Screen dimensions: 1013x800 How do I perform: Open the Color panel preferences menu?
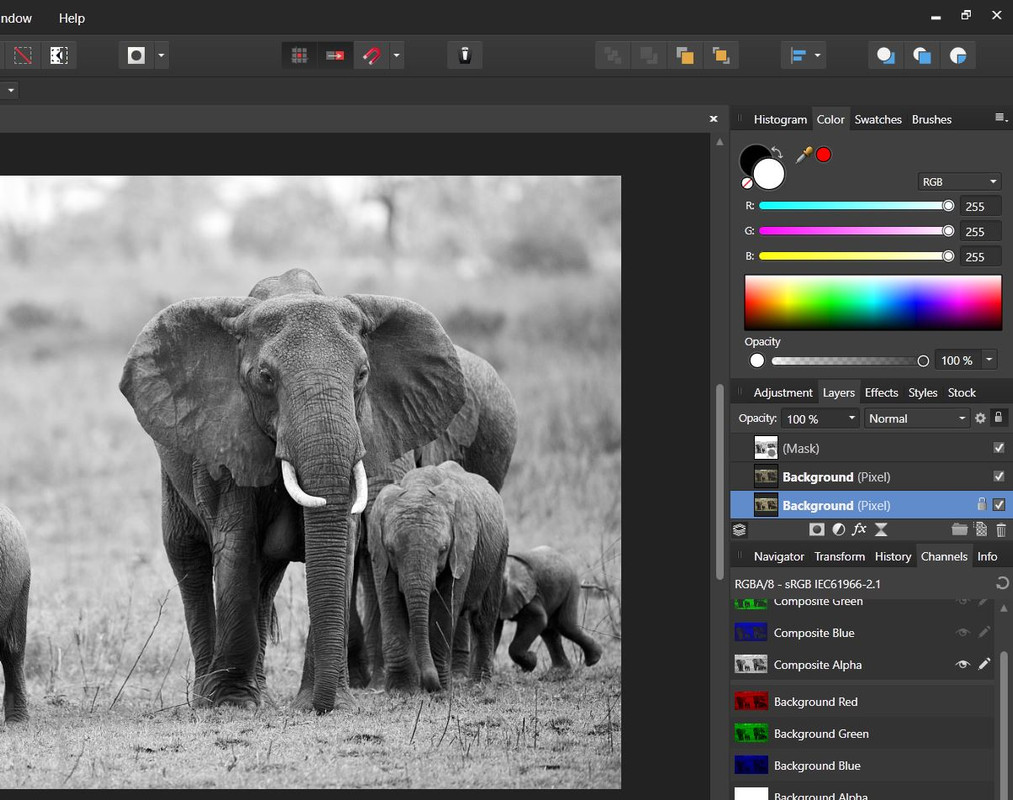[x=1001, y=118]
